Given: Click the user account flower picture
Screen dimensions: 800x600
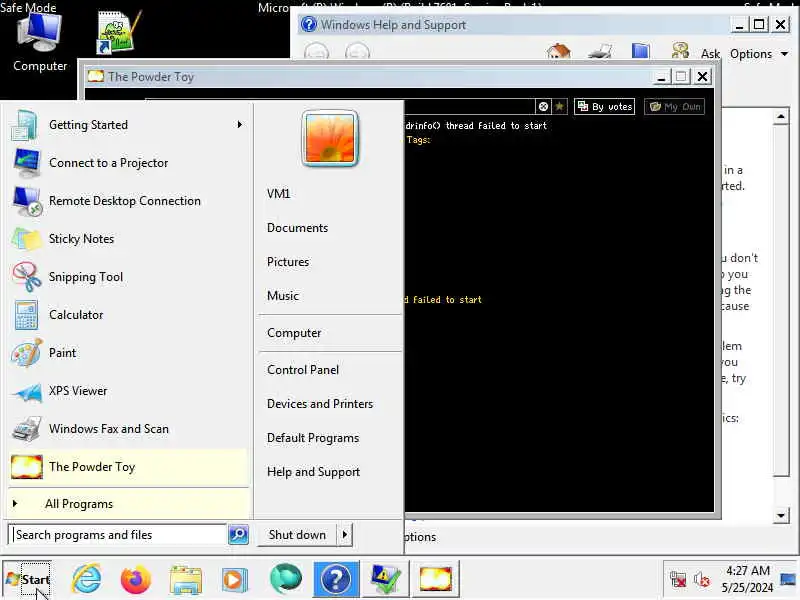Looking at the screenshot, I should coord(330,138).
